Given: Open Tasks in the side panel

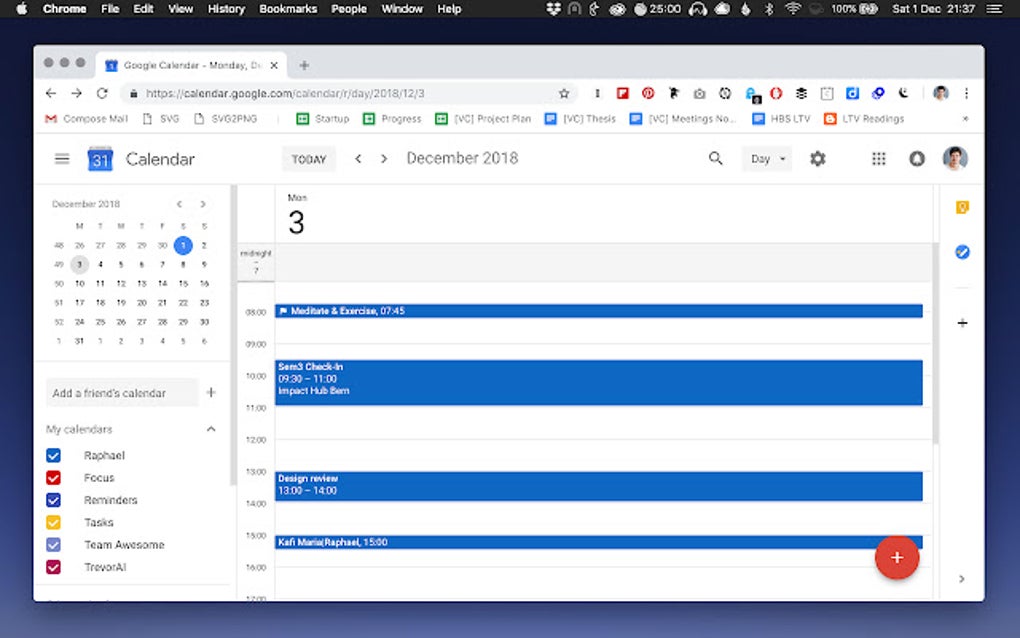Looking at the screenshot, I should point(962,252).
